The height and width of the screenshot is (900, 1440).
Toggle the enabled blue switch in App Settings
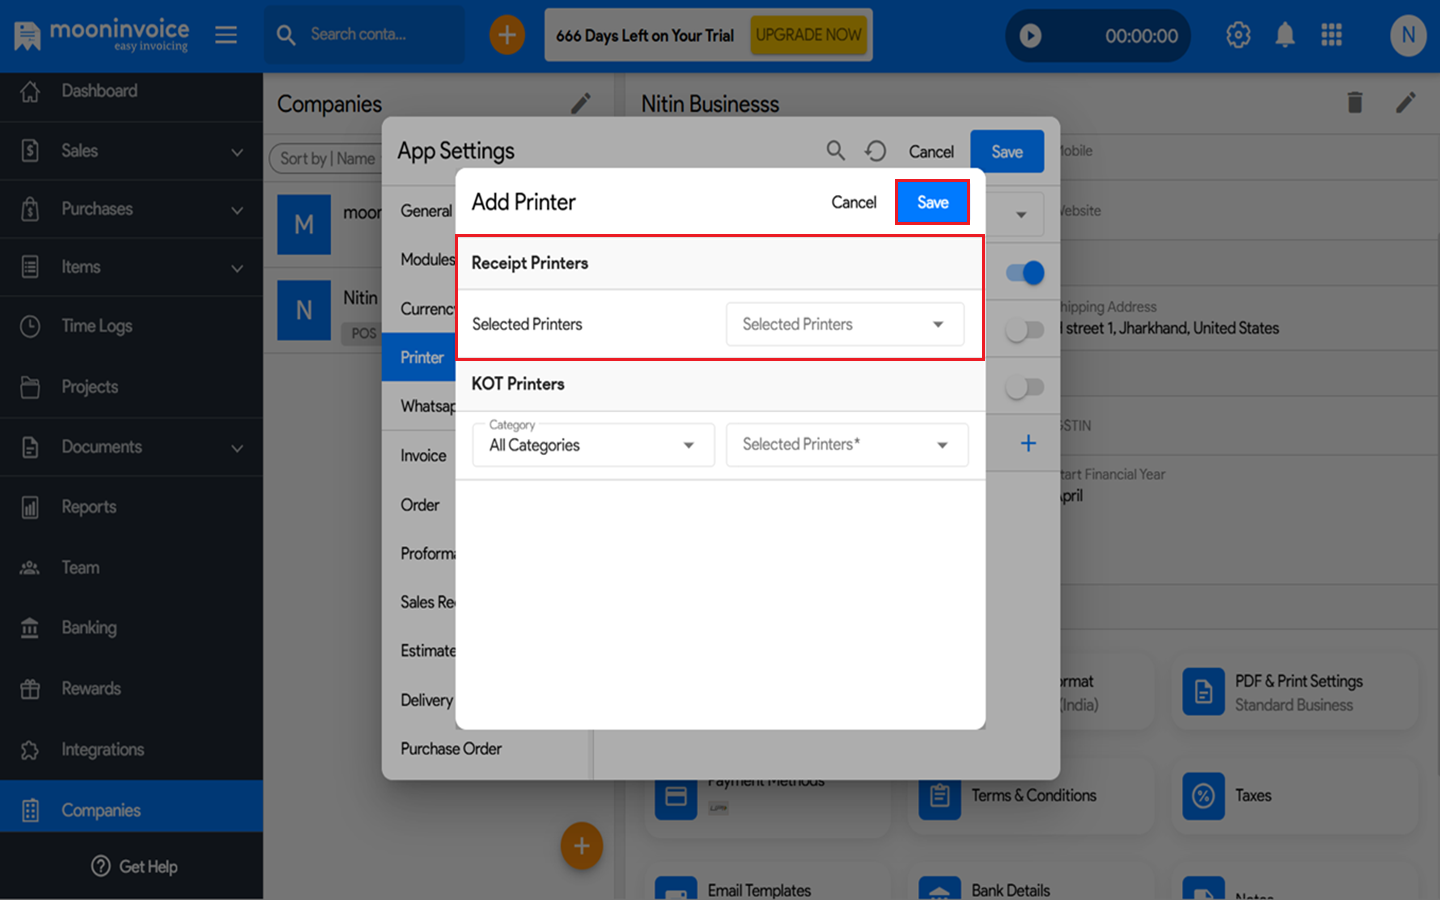point(1026,272)
